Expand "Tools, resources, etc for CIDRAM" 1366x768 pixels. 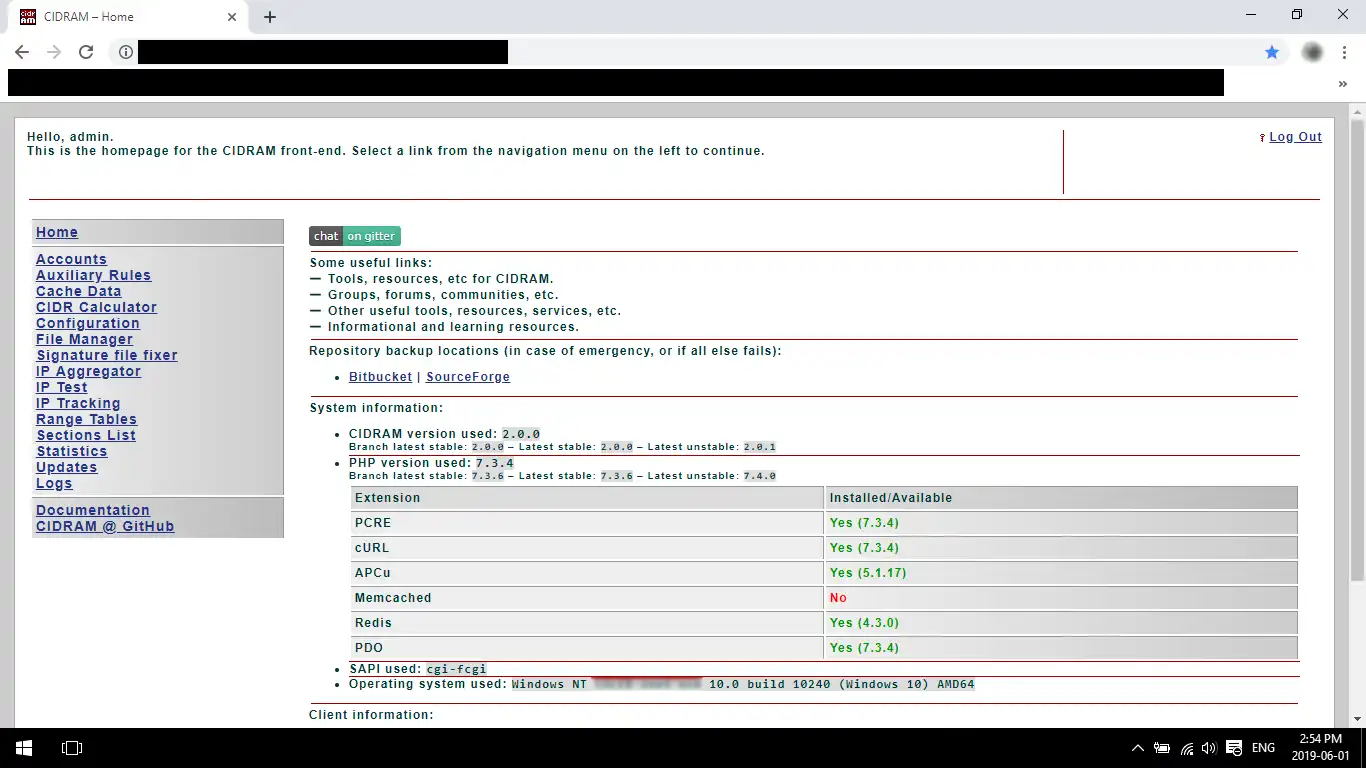(431, 279)
